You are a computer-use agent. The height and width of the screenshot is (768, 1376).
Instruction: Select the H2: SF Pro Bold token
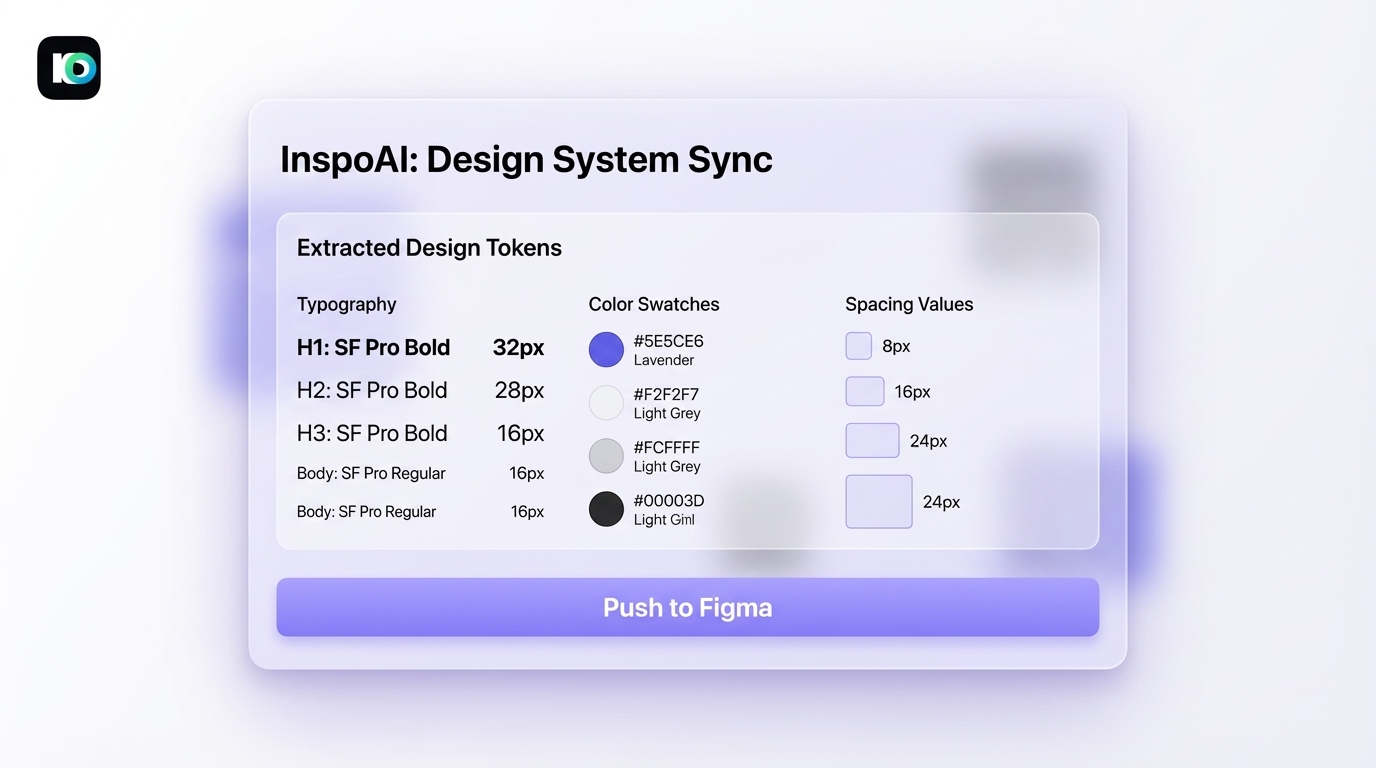point(371,390)
